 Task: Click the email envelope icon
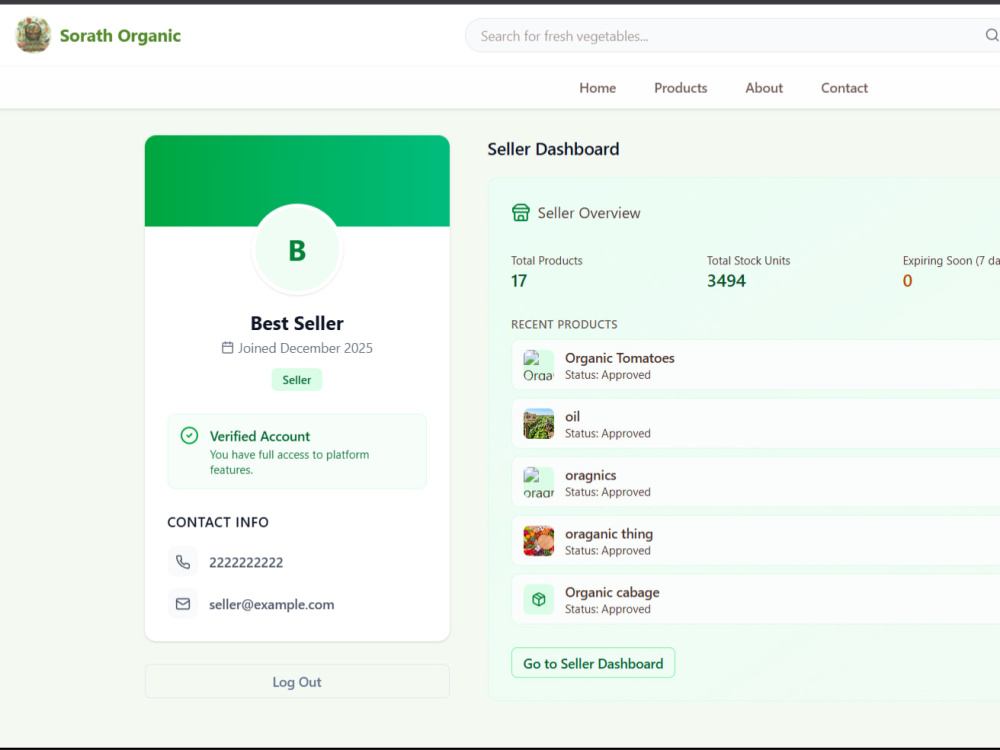click(183, 603)
